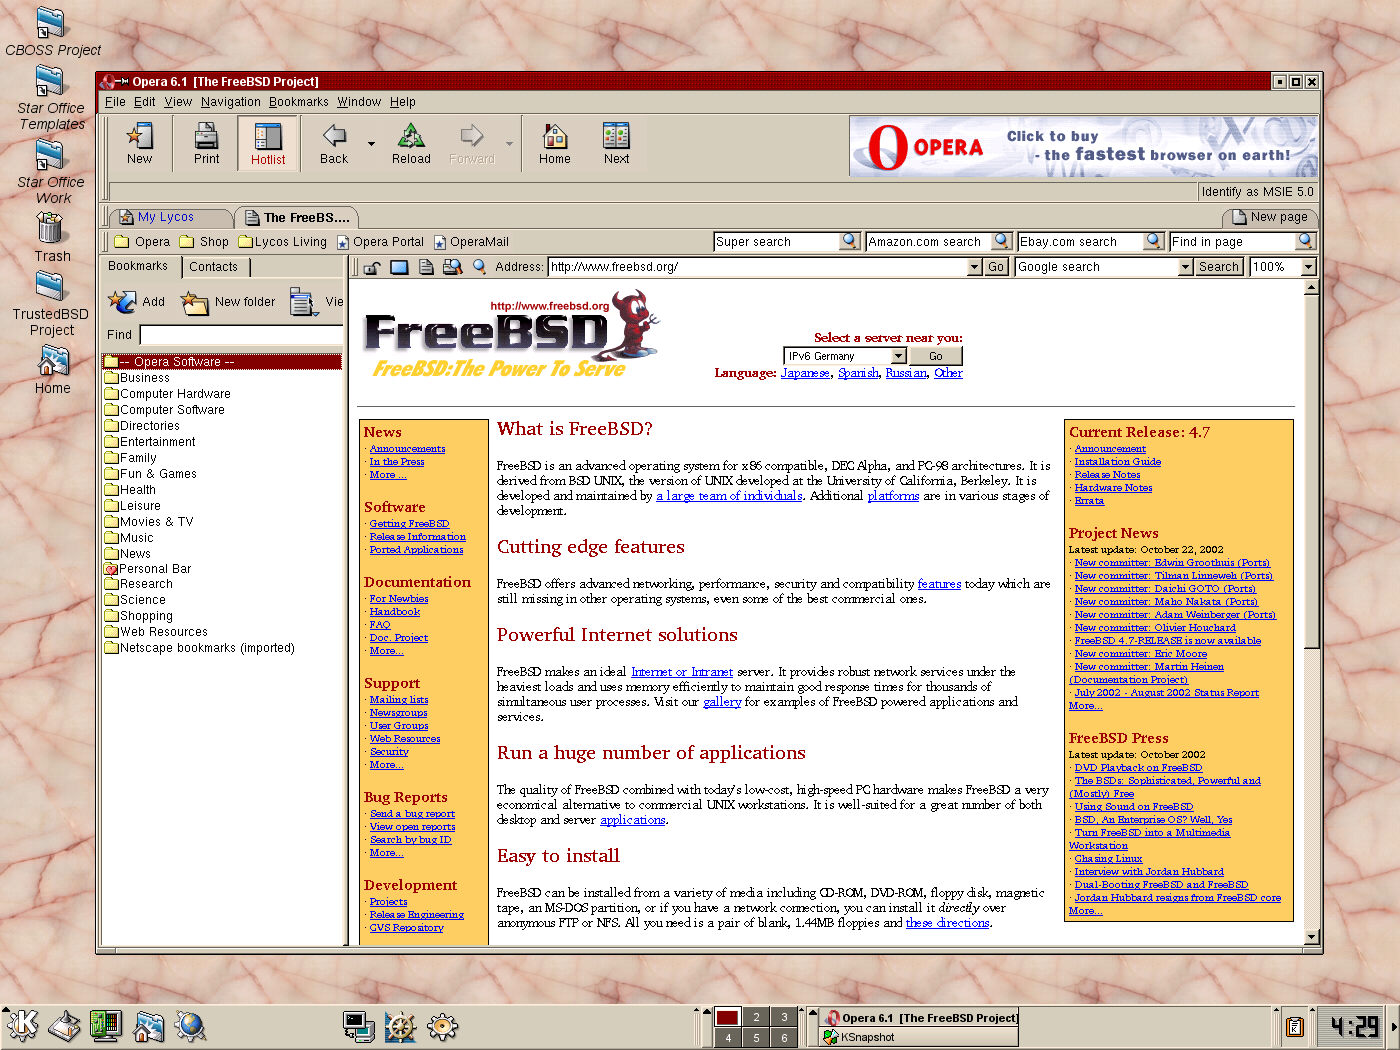
Task: Toggle the Hotlist panel button
Action: (268, 143)
